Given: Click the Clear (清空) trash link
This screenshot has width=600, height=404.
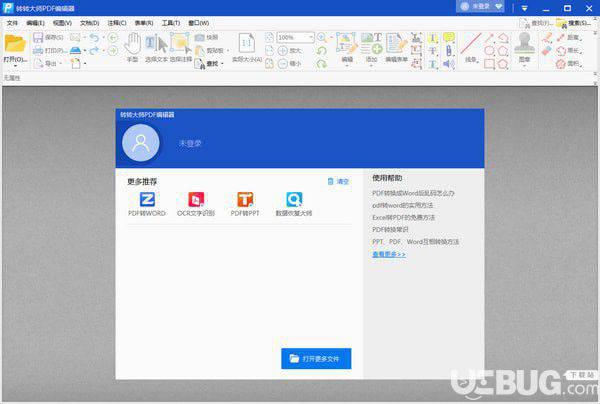Looking at the screenshot, I should pos(338,181).
